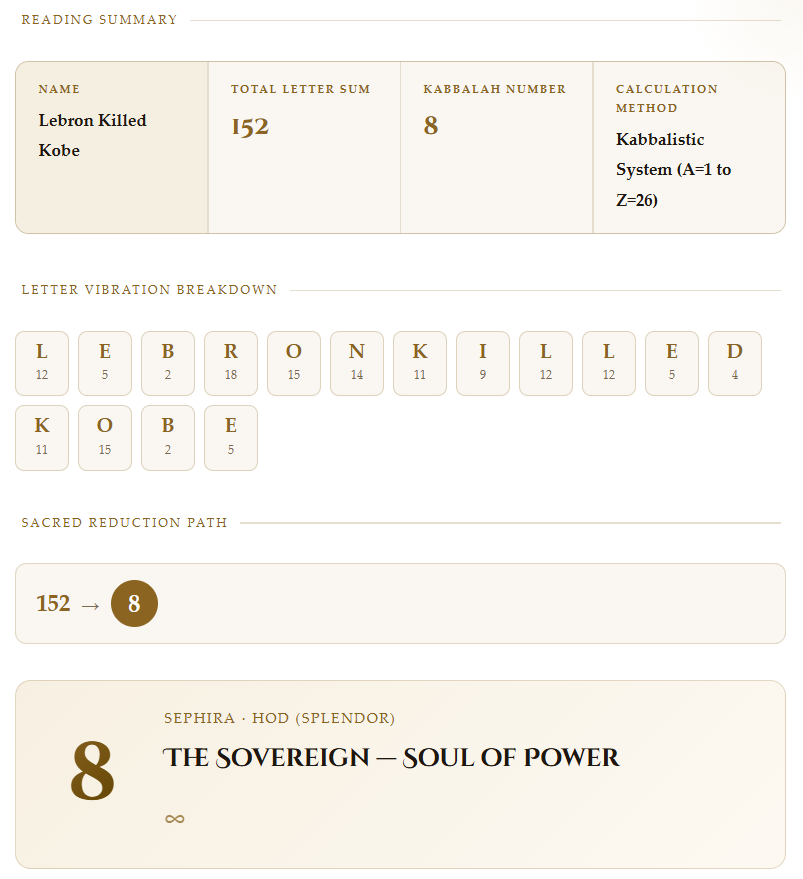The height and width of the screenshot is (879, 803).
Task: Click the Sacred Reduction Path heading
Action: pos(124,522)
